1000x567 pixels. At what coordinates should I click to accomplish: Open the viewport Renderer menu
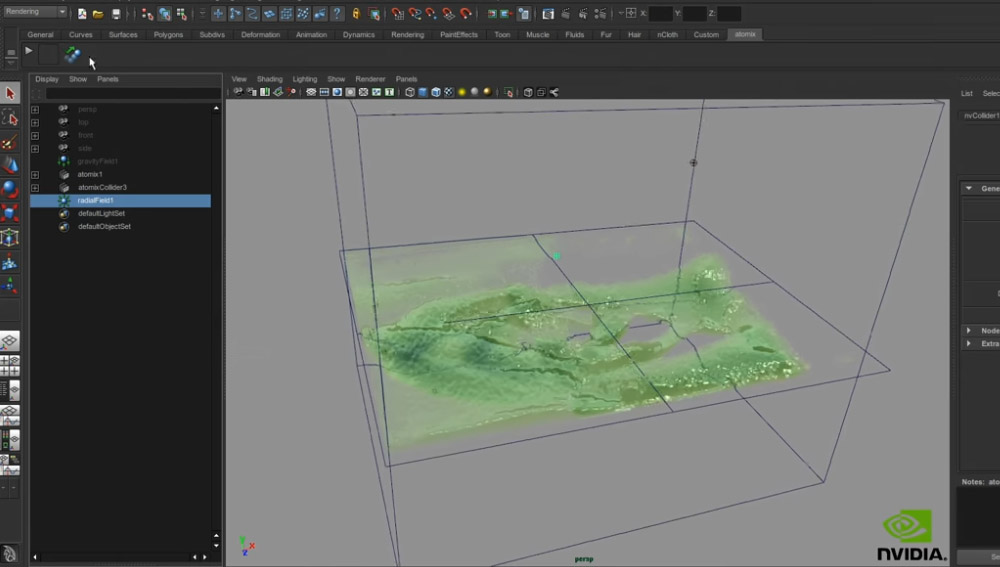(370, 79)
